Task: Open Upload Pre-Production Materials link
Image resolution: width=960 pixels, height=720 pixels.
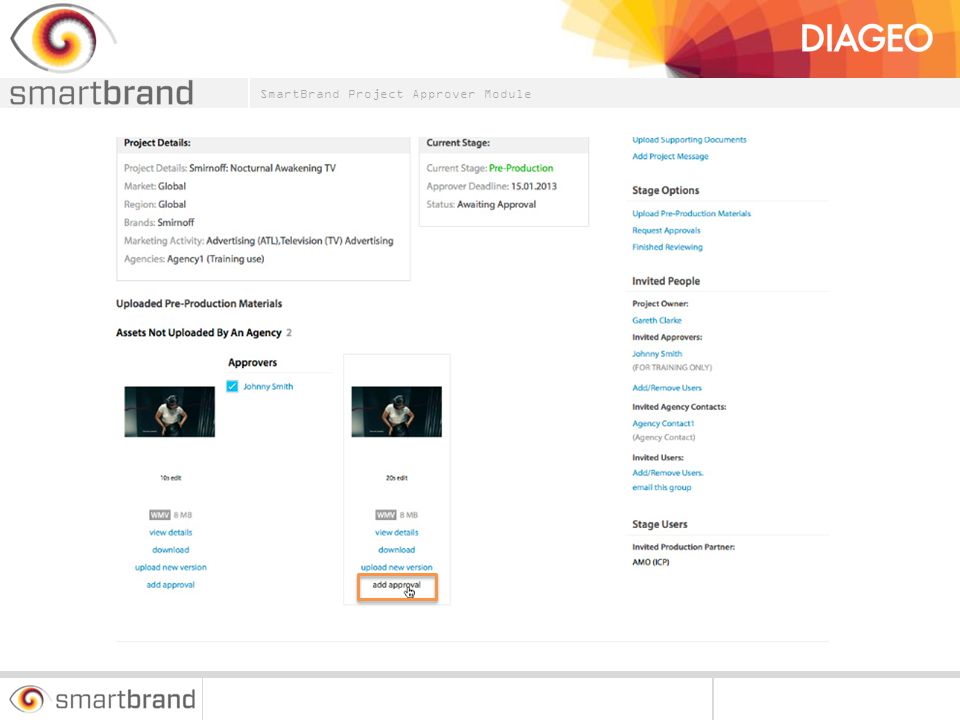Action: pyautogui.click(x=691, y=214)
